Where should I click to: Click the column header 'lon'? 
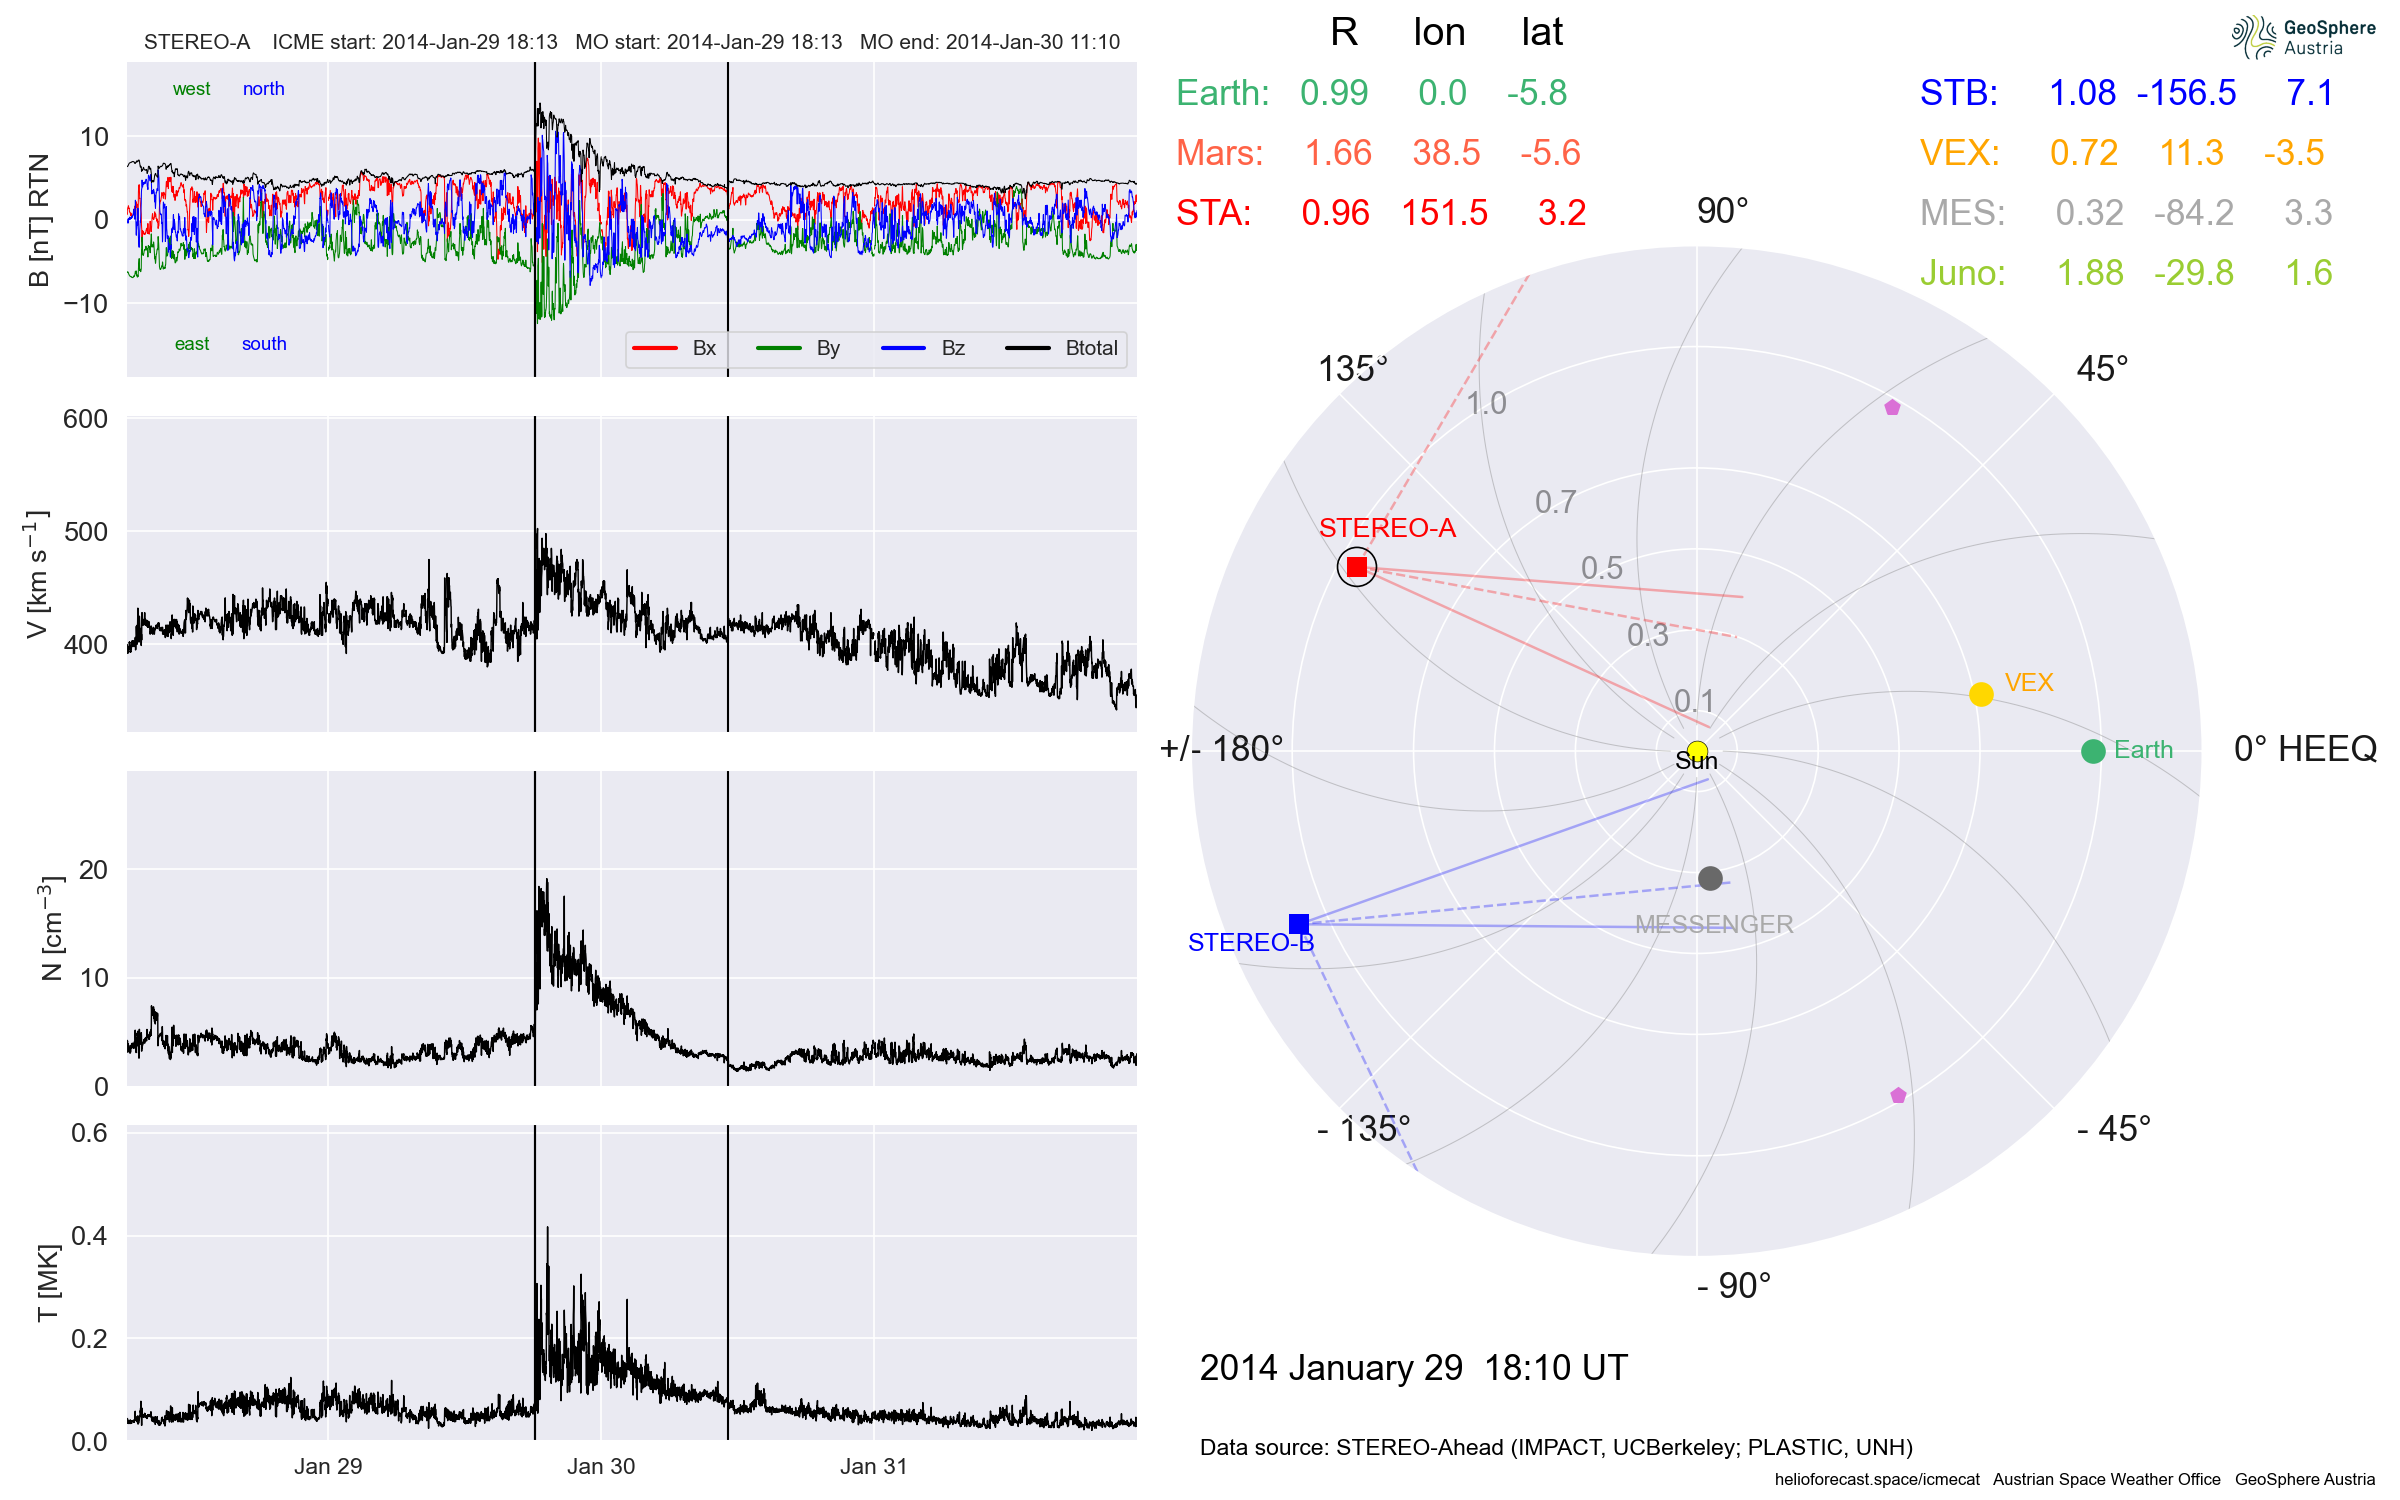(x=1439, y=33)
